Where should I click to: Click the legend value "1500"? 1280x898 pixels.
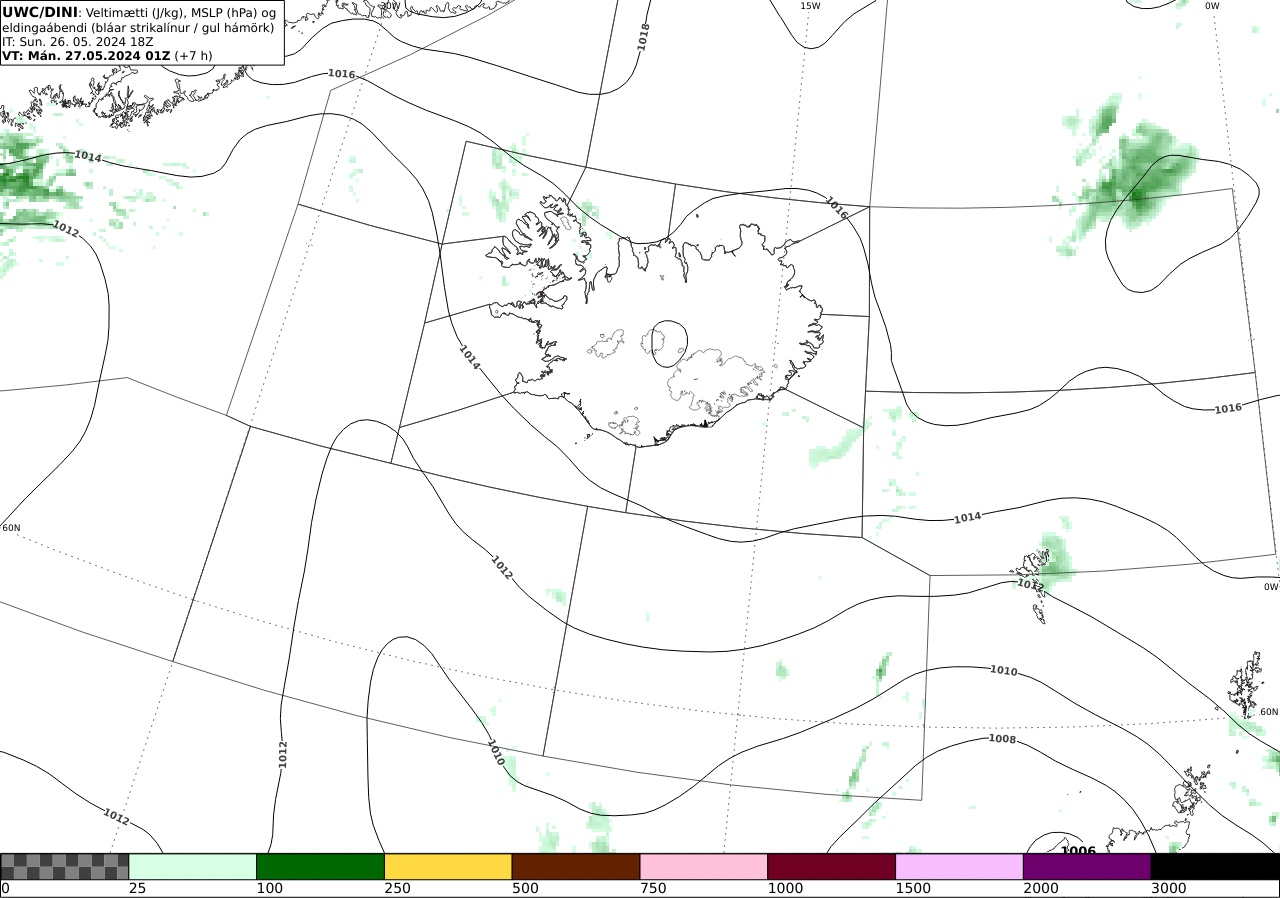pos(913,888)
